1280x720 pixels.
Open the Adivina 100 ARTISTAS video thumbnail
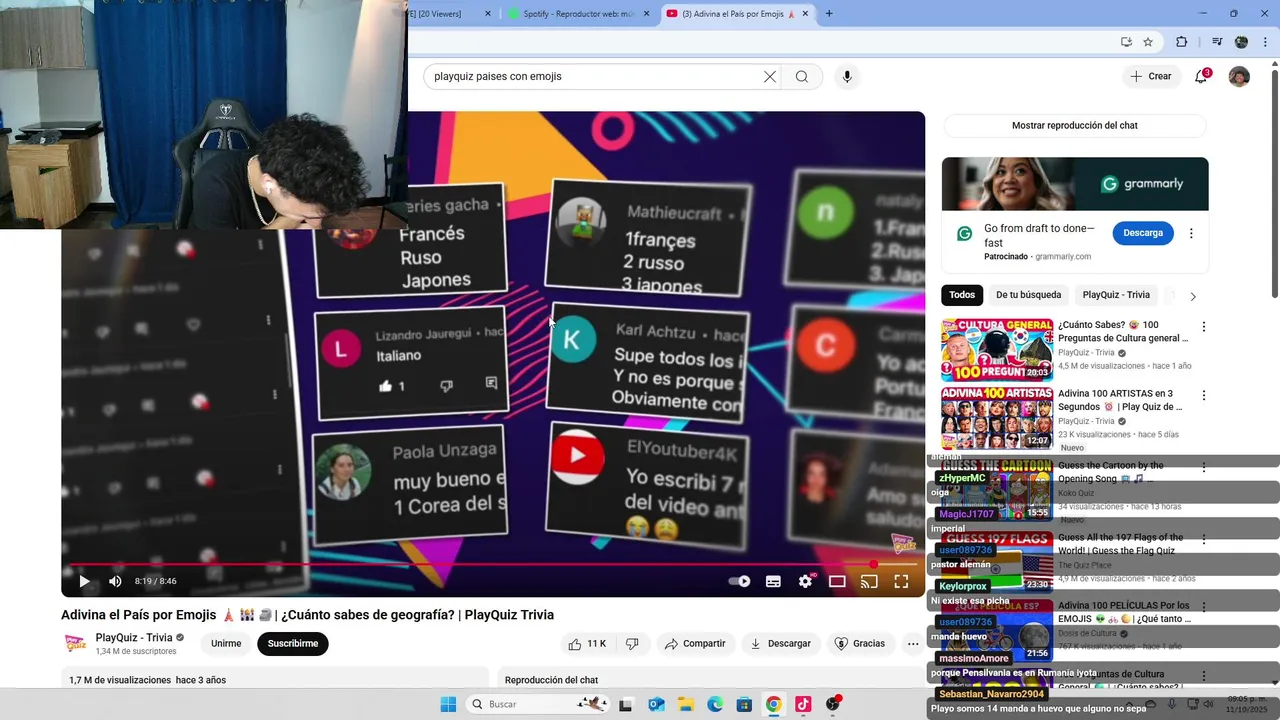pyautogui.click(x=997, y=418)
